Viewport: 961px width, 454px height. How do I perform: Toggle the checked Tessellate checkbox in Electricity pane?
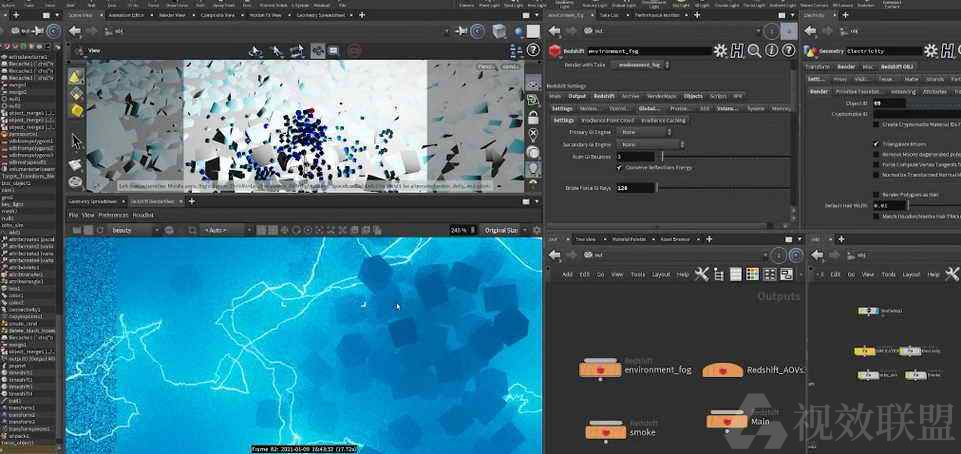click(876, 144)
